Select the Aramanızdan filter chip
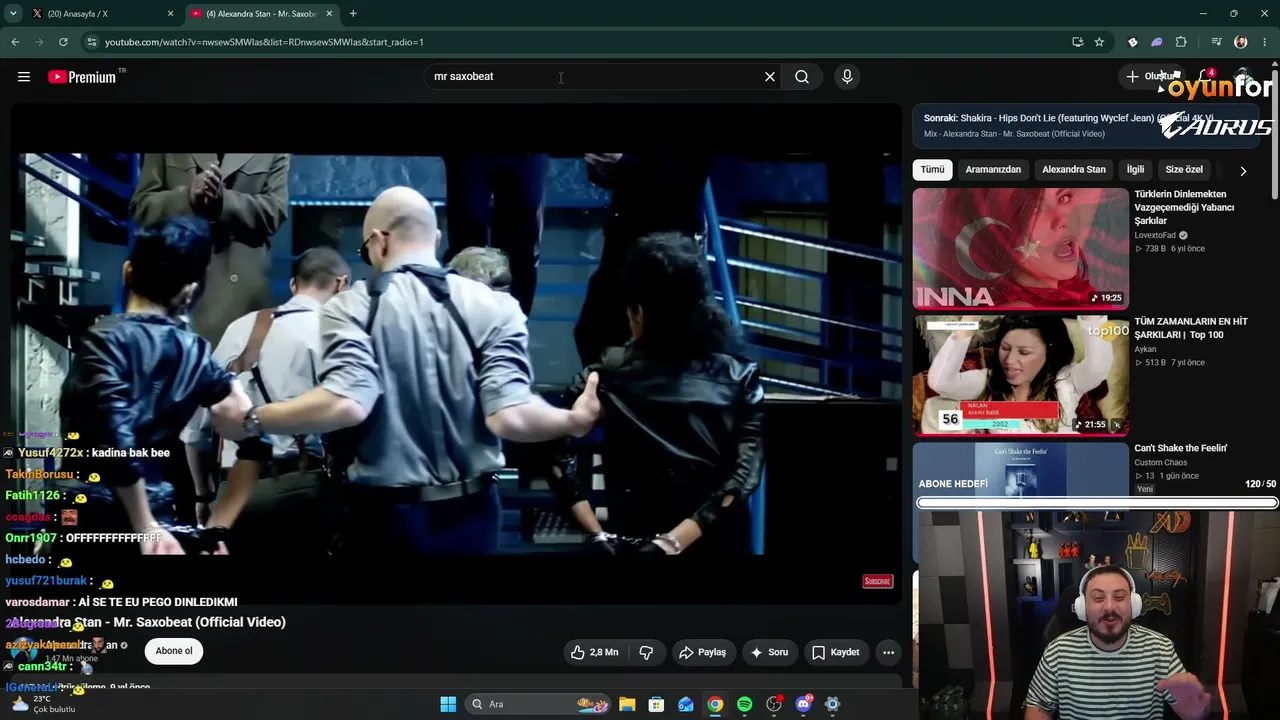Image resolution: width=1280 pixels, height=720 pixels. coord(993,170)
